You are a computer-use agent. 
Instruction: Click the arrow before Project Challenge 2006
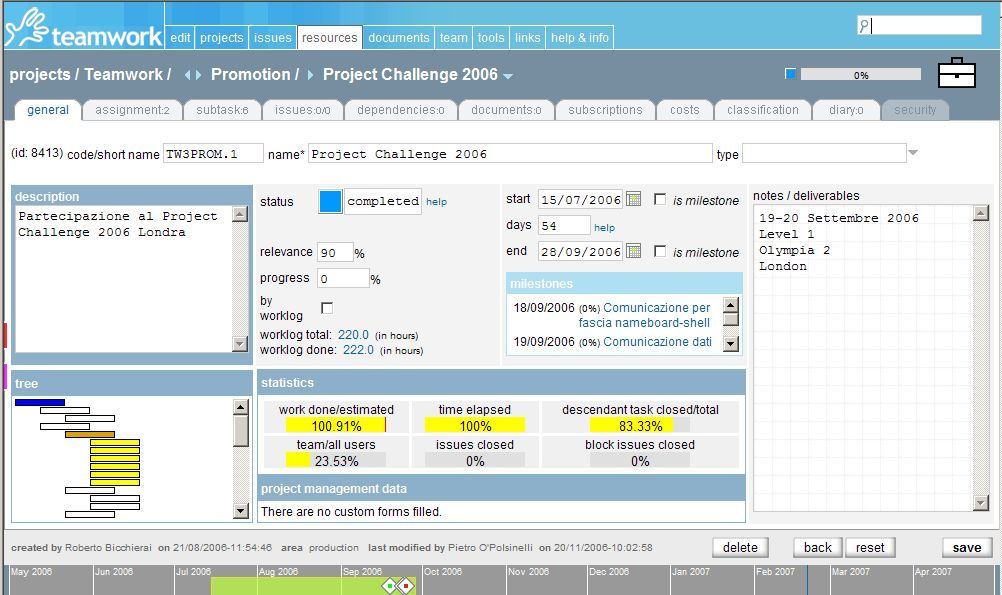pyautogui.click(x=311, y=75)
